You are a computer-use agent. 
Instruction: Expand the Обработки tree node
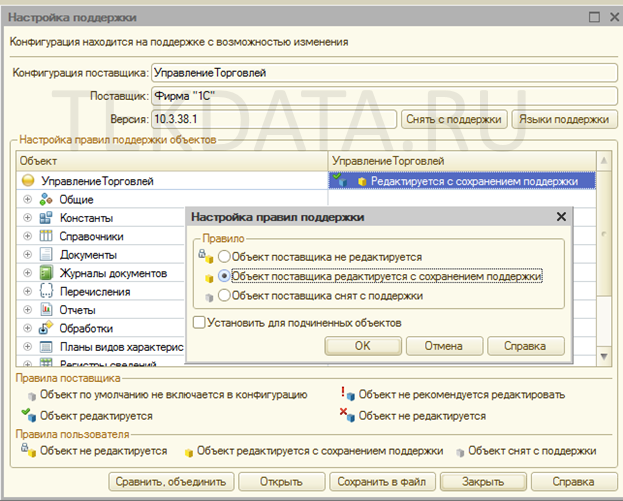pyautogui.click(x=27, y=328)
